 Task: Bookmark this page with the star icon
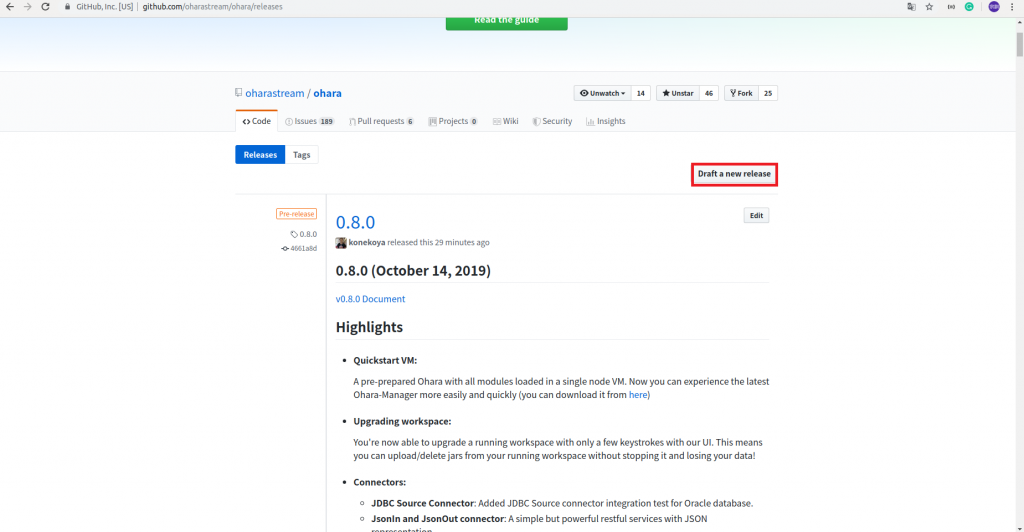coord(929,7)
